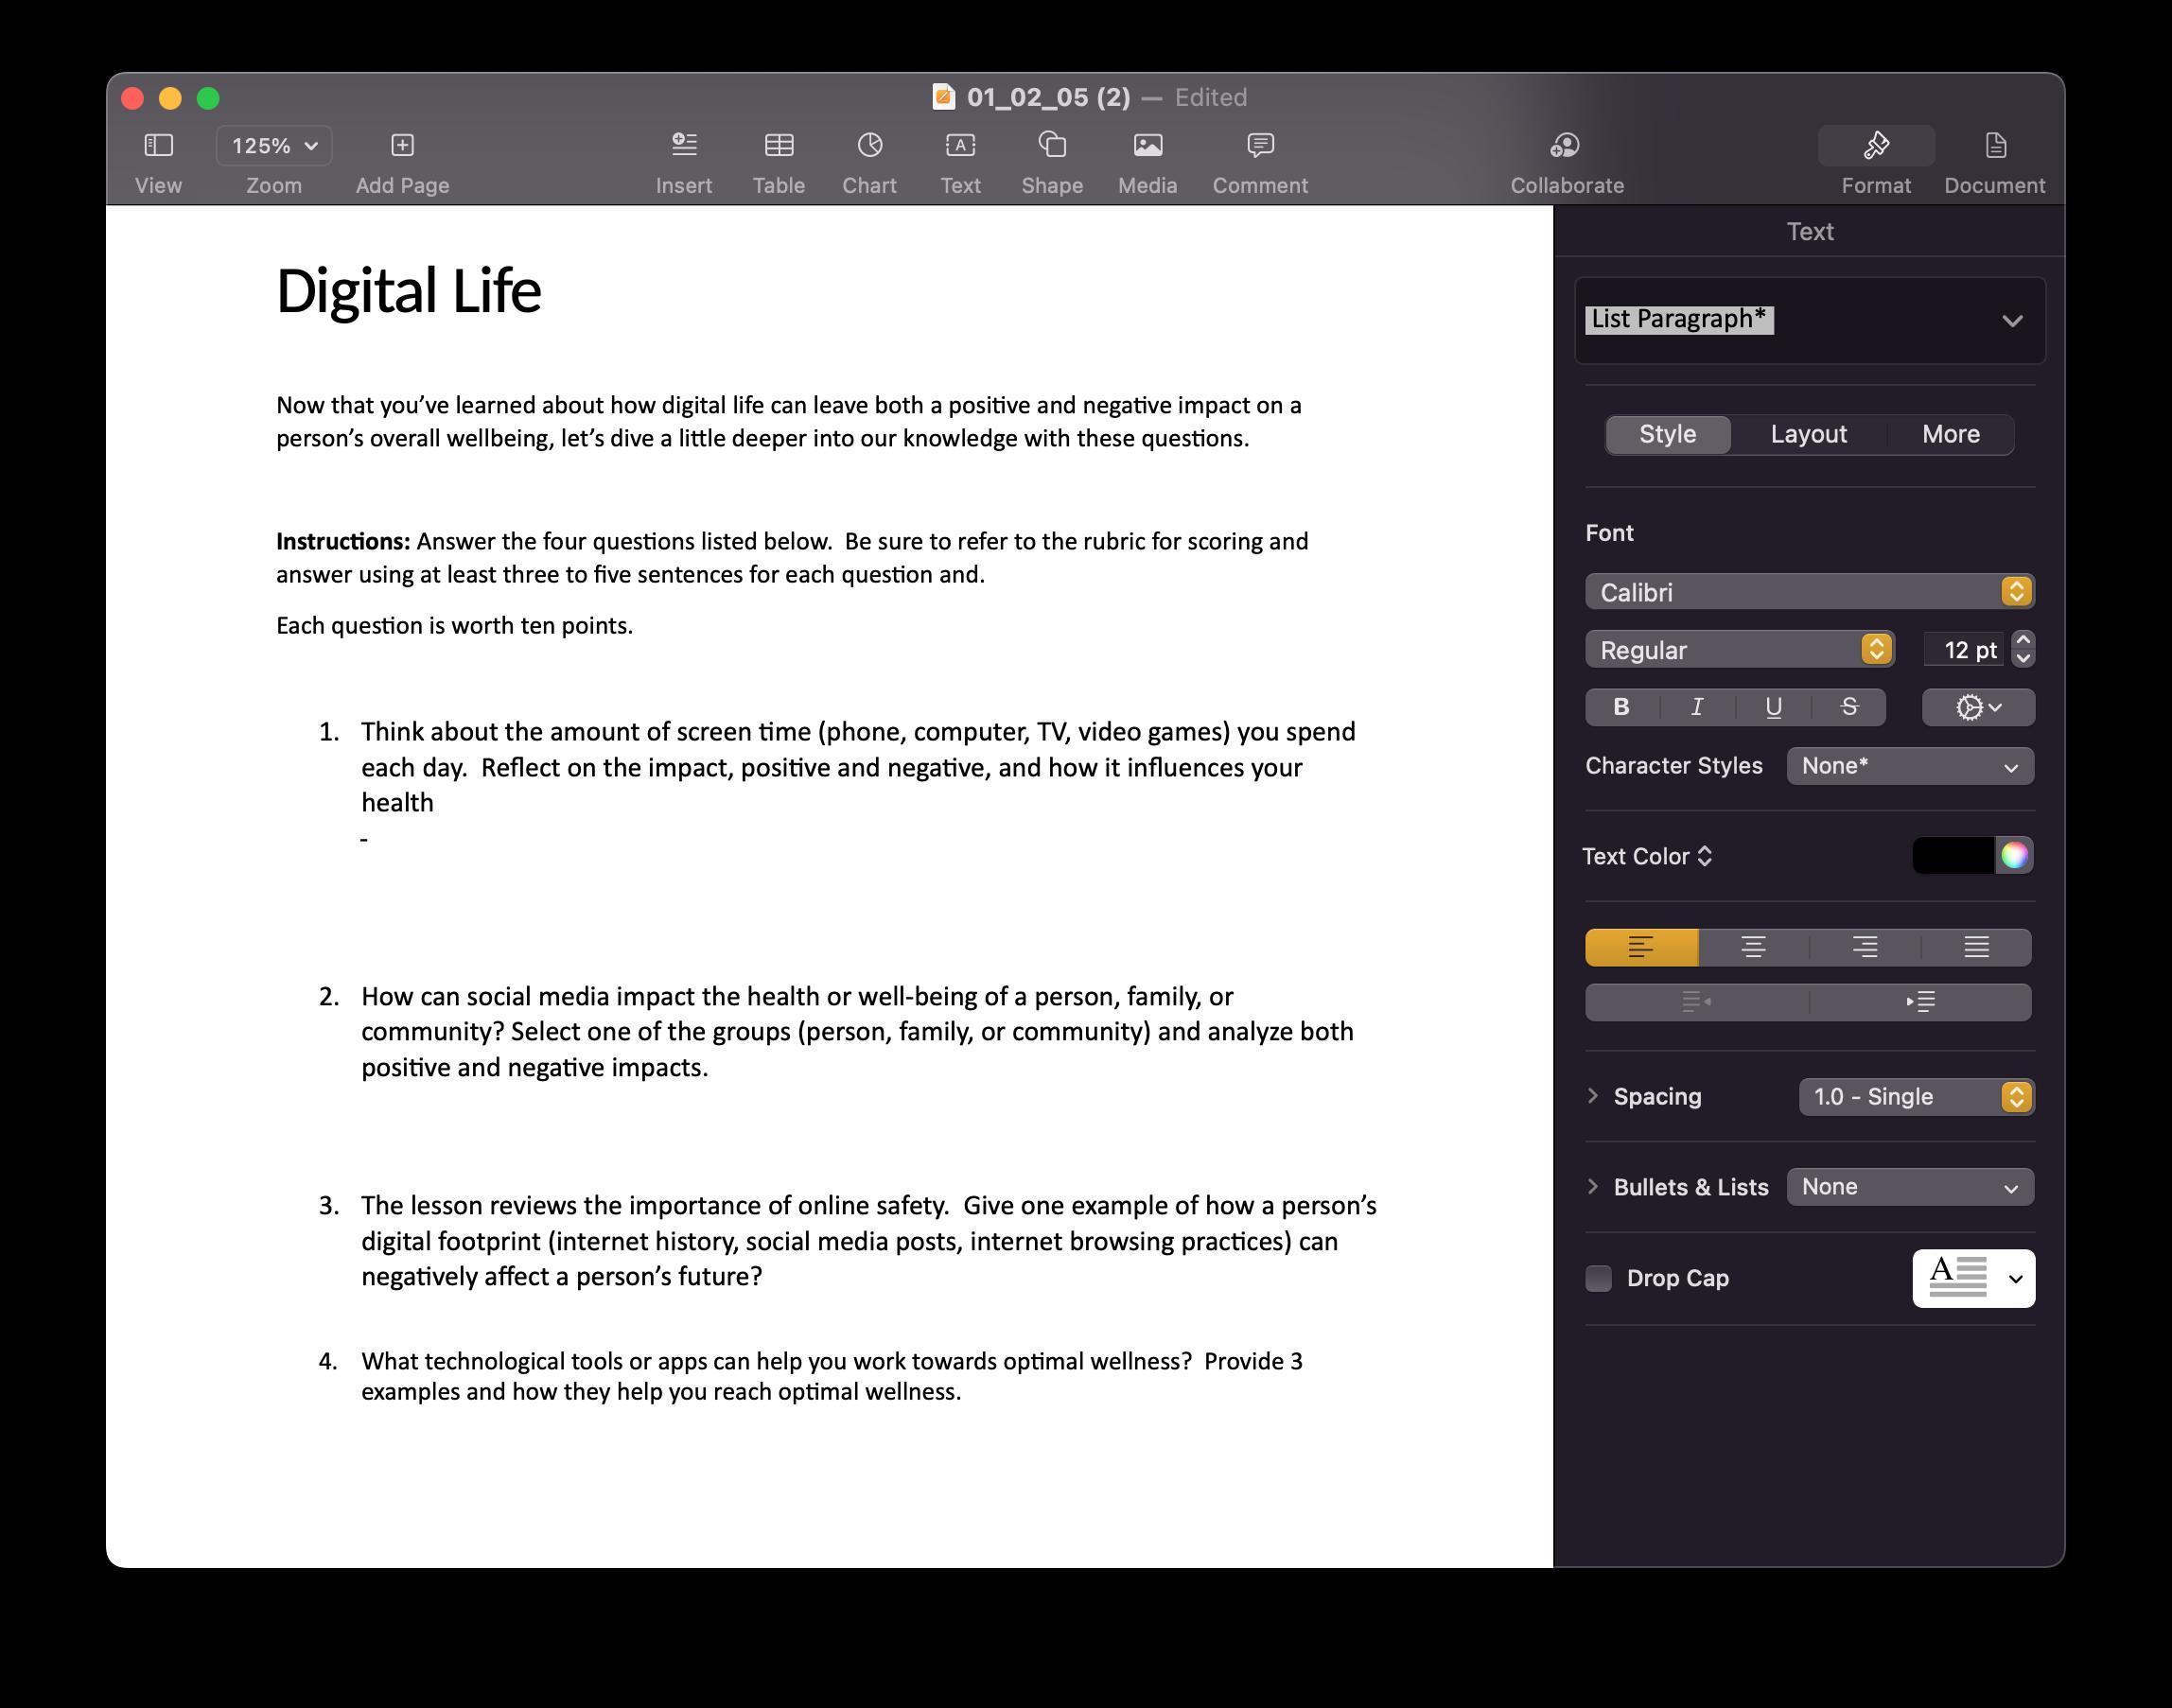
Task: Enable the Drop Cap checkbox
Action: coord(1598,1278)
